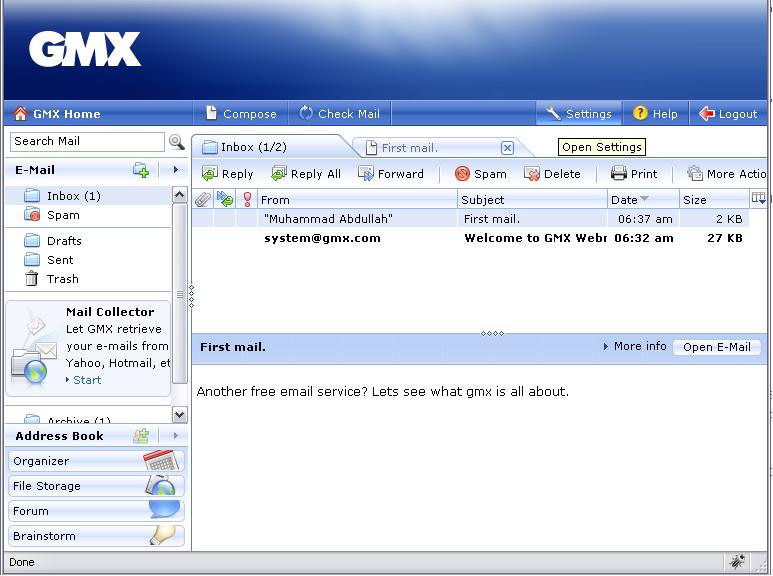
Task: Click the search magnifier icon
Action: point(176,142)
